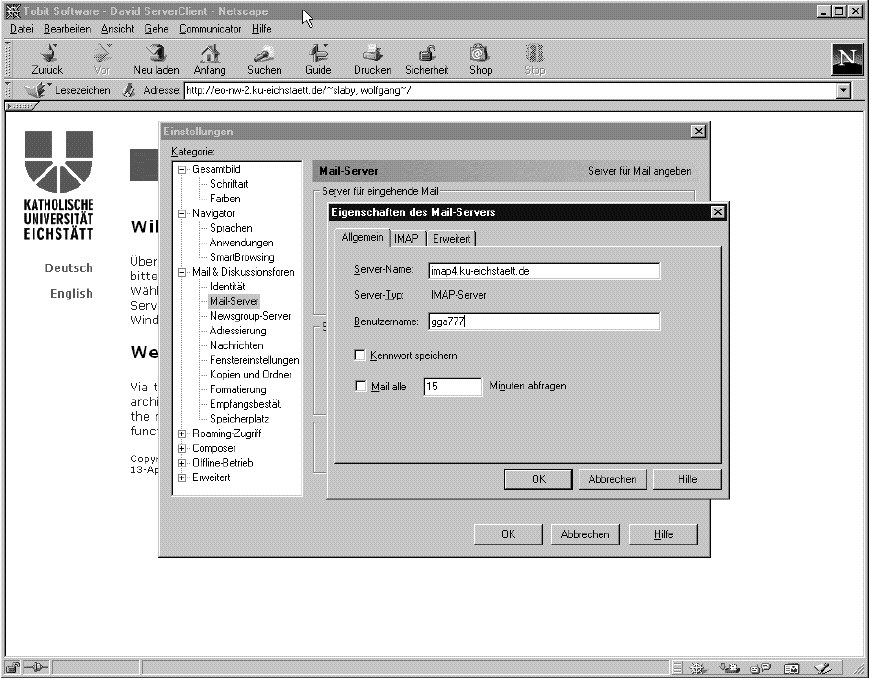Open Discussion groups icon in component bar
This screenshot has width=872, height=680.
coord(761,668)
